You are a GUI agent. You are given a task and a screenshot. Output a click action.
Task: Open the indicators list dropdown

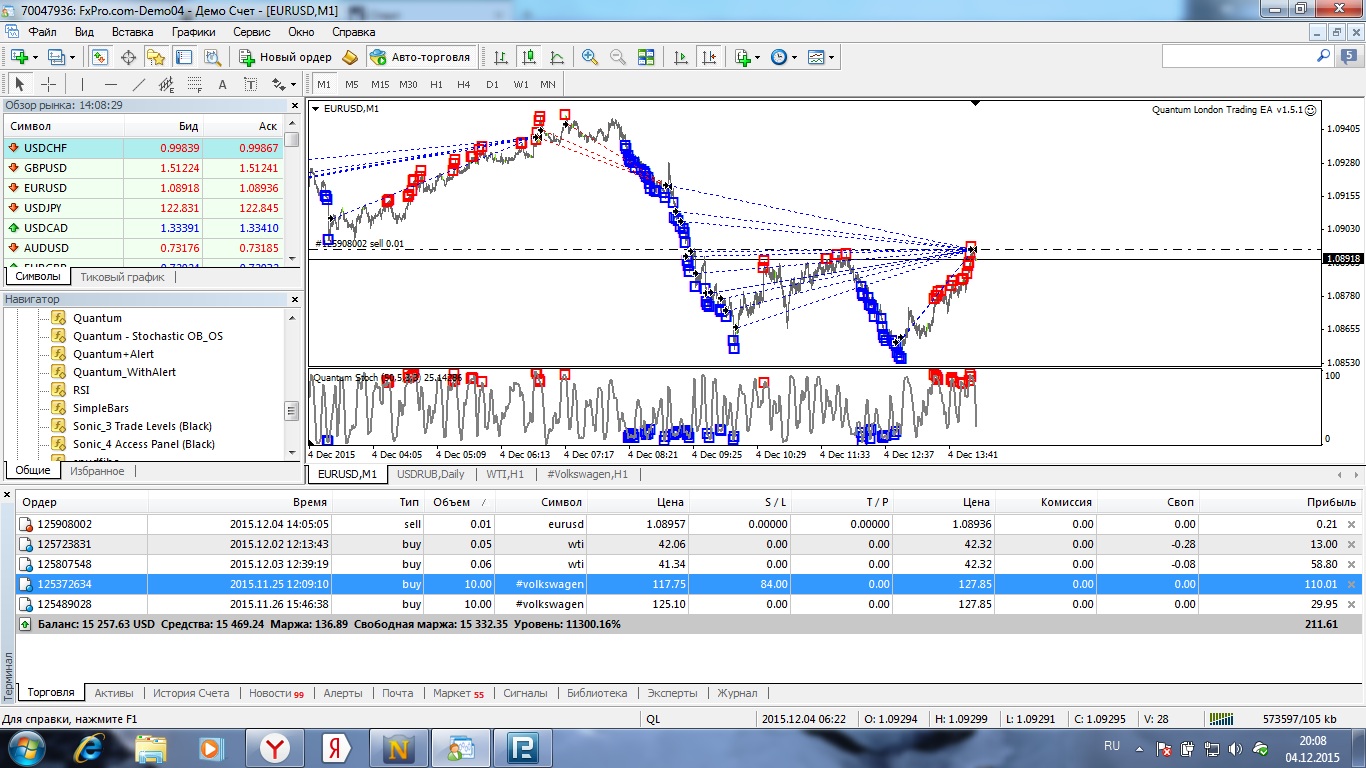[759, 57]
